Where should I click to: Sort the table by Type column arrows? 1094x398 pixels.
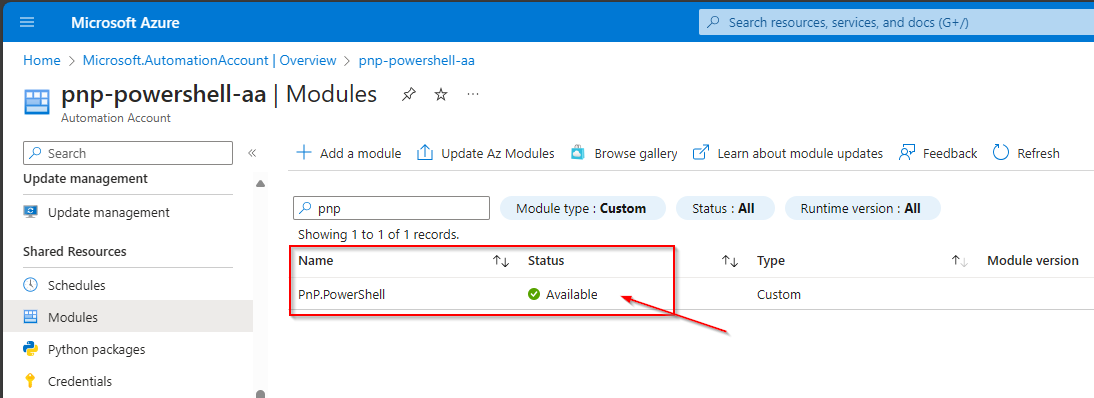pyautogui.click(x=960, y=260)
